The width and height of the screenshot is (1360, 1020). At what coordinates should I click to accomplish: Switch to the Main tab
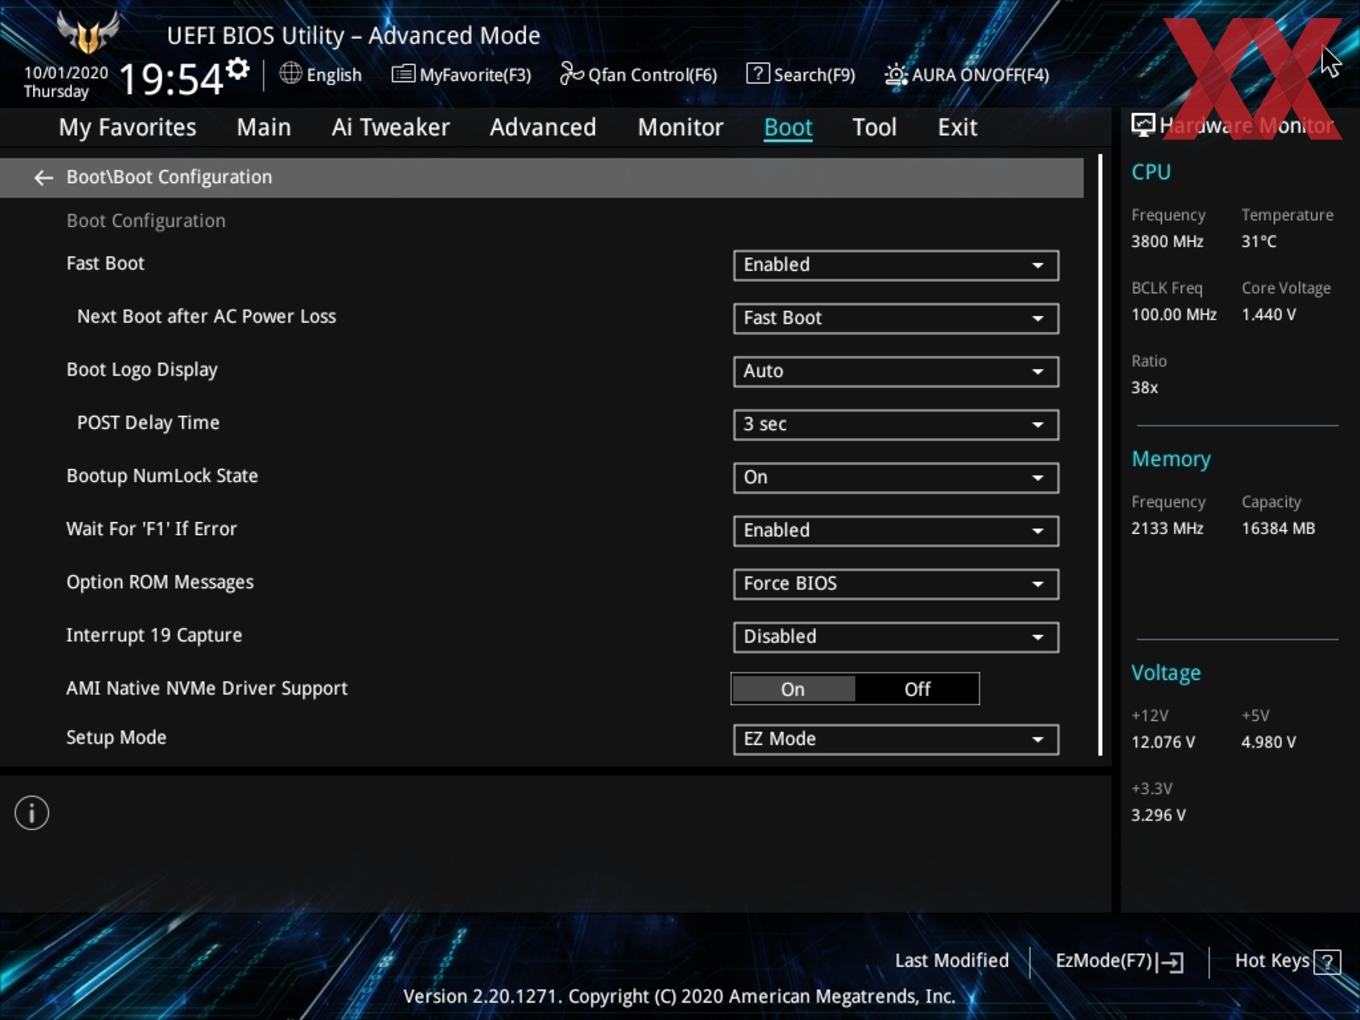point(264,127)
